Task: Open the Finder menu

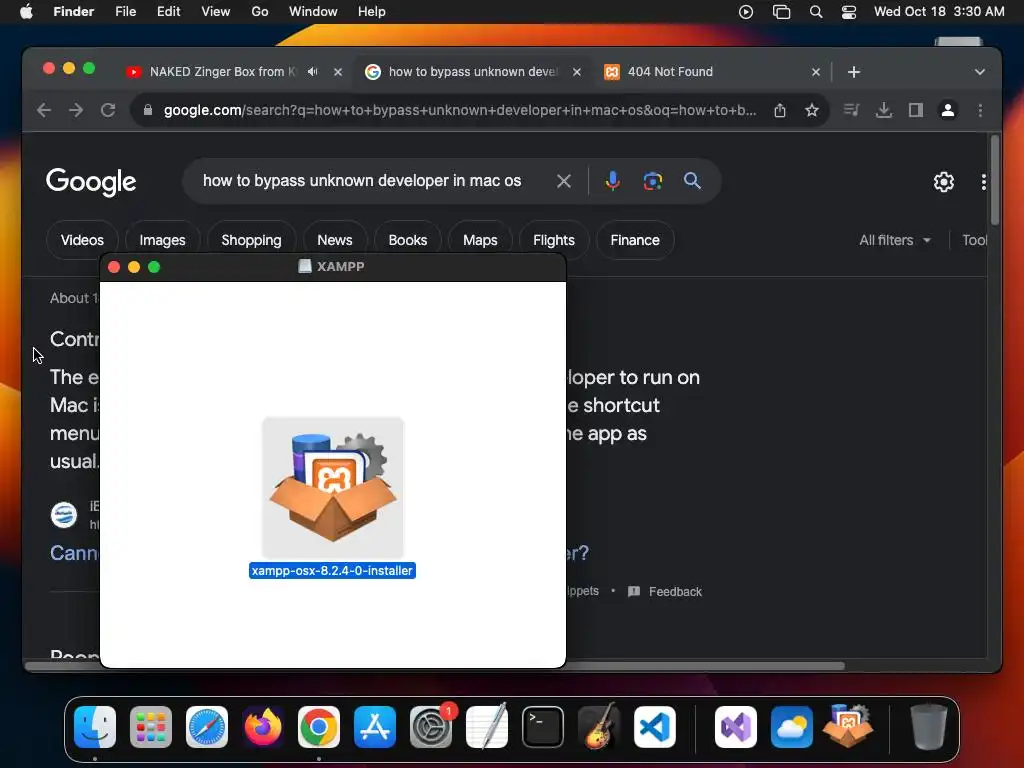Action: click(x=74, y=12)
